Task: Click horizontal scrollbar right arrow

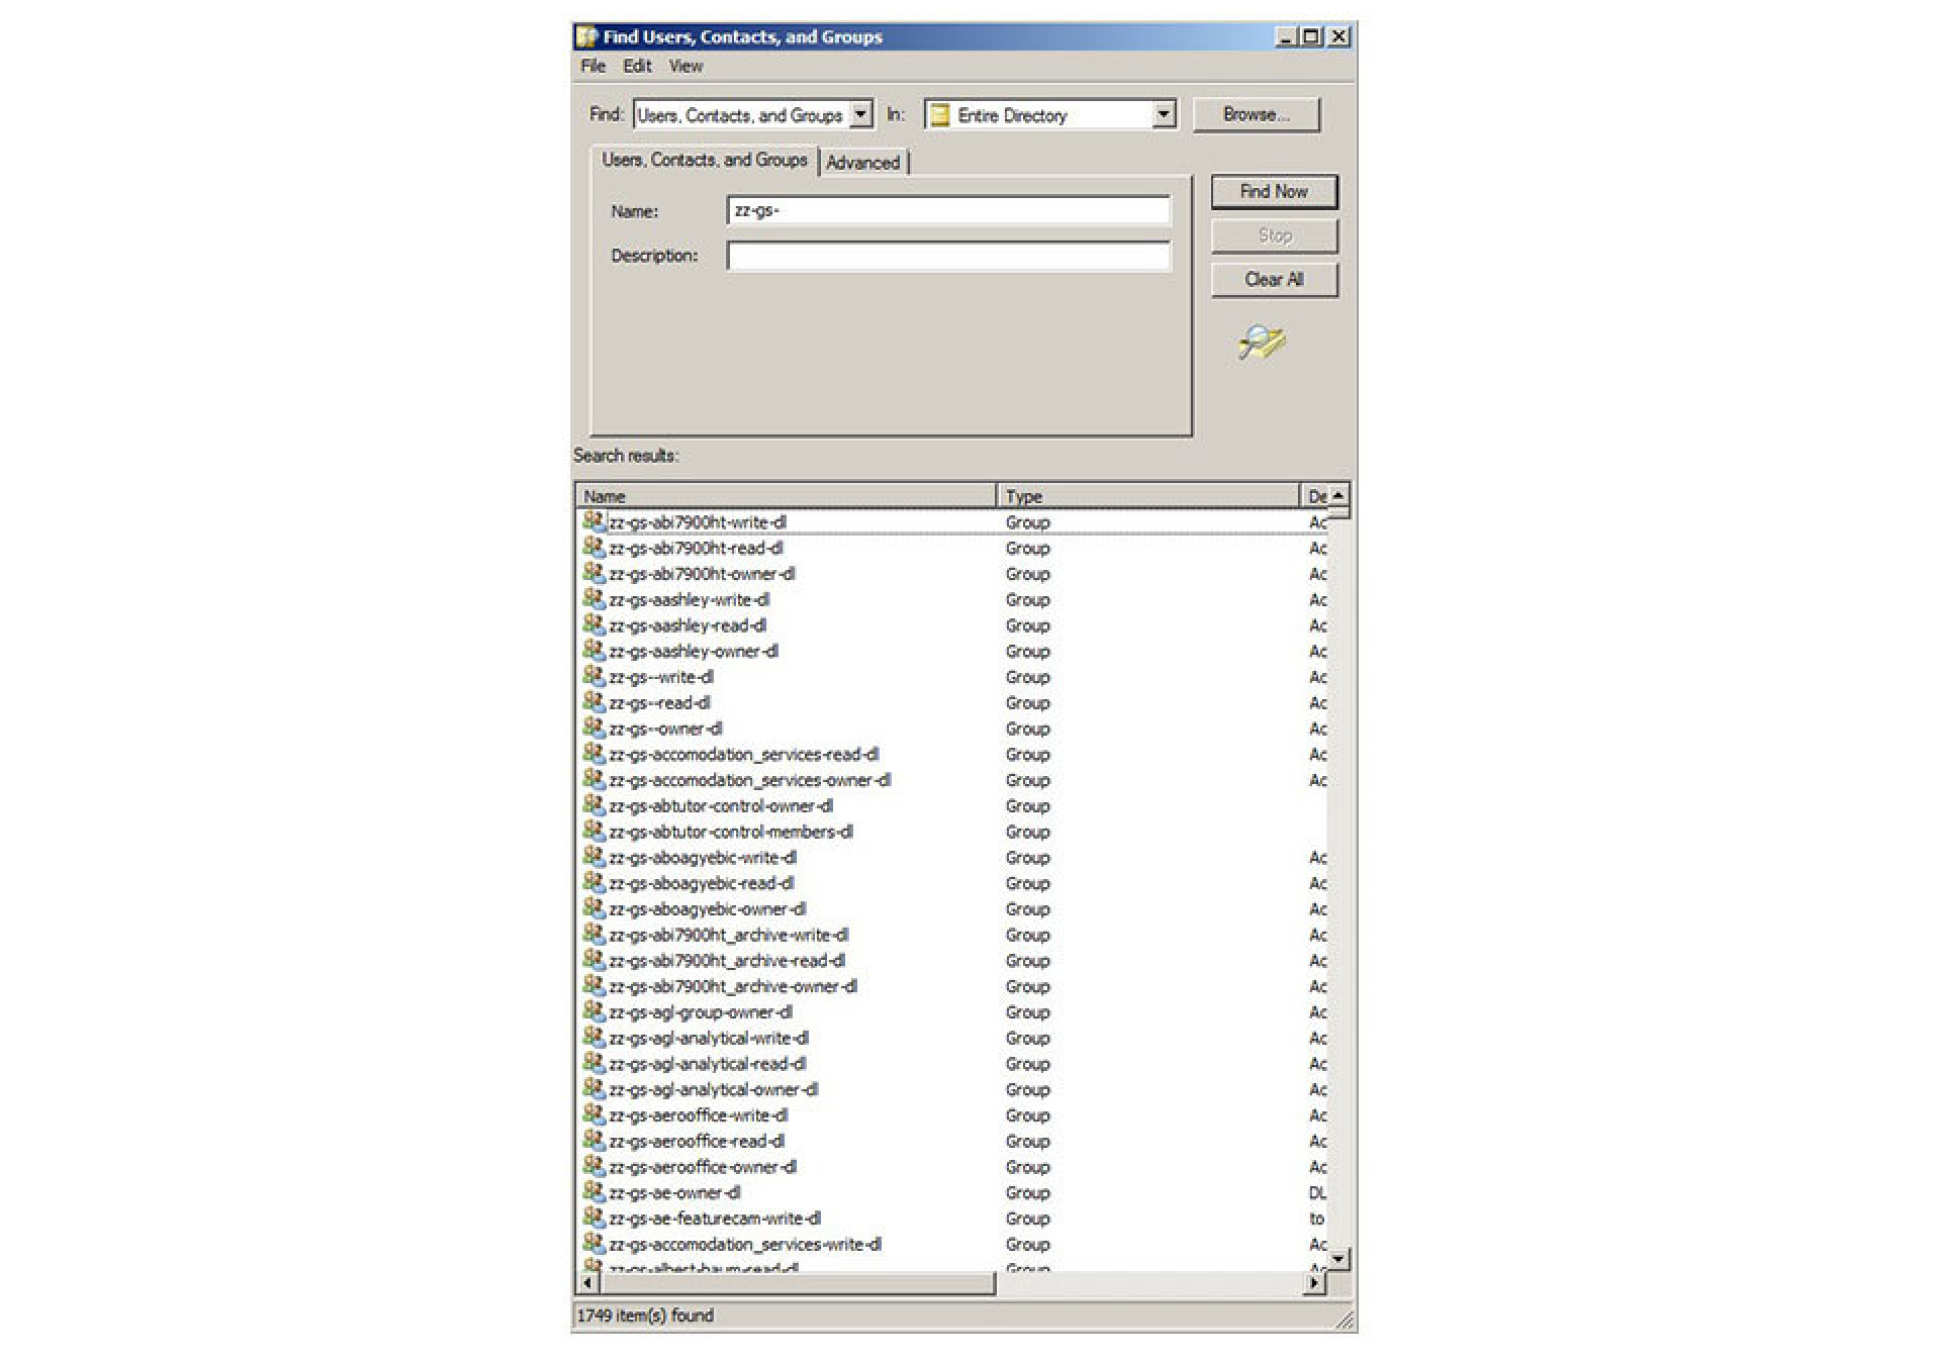Action: [1313, 1283]
